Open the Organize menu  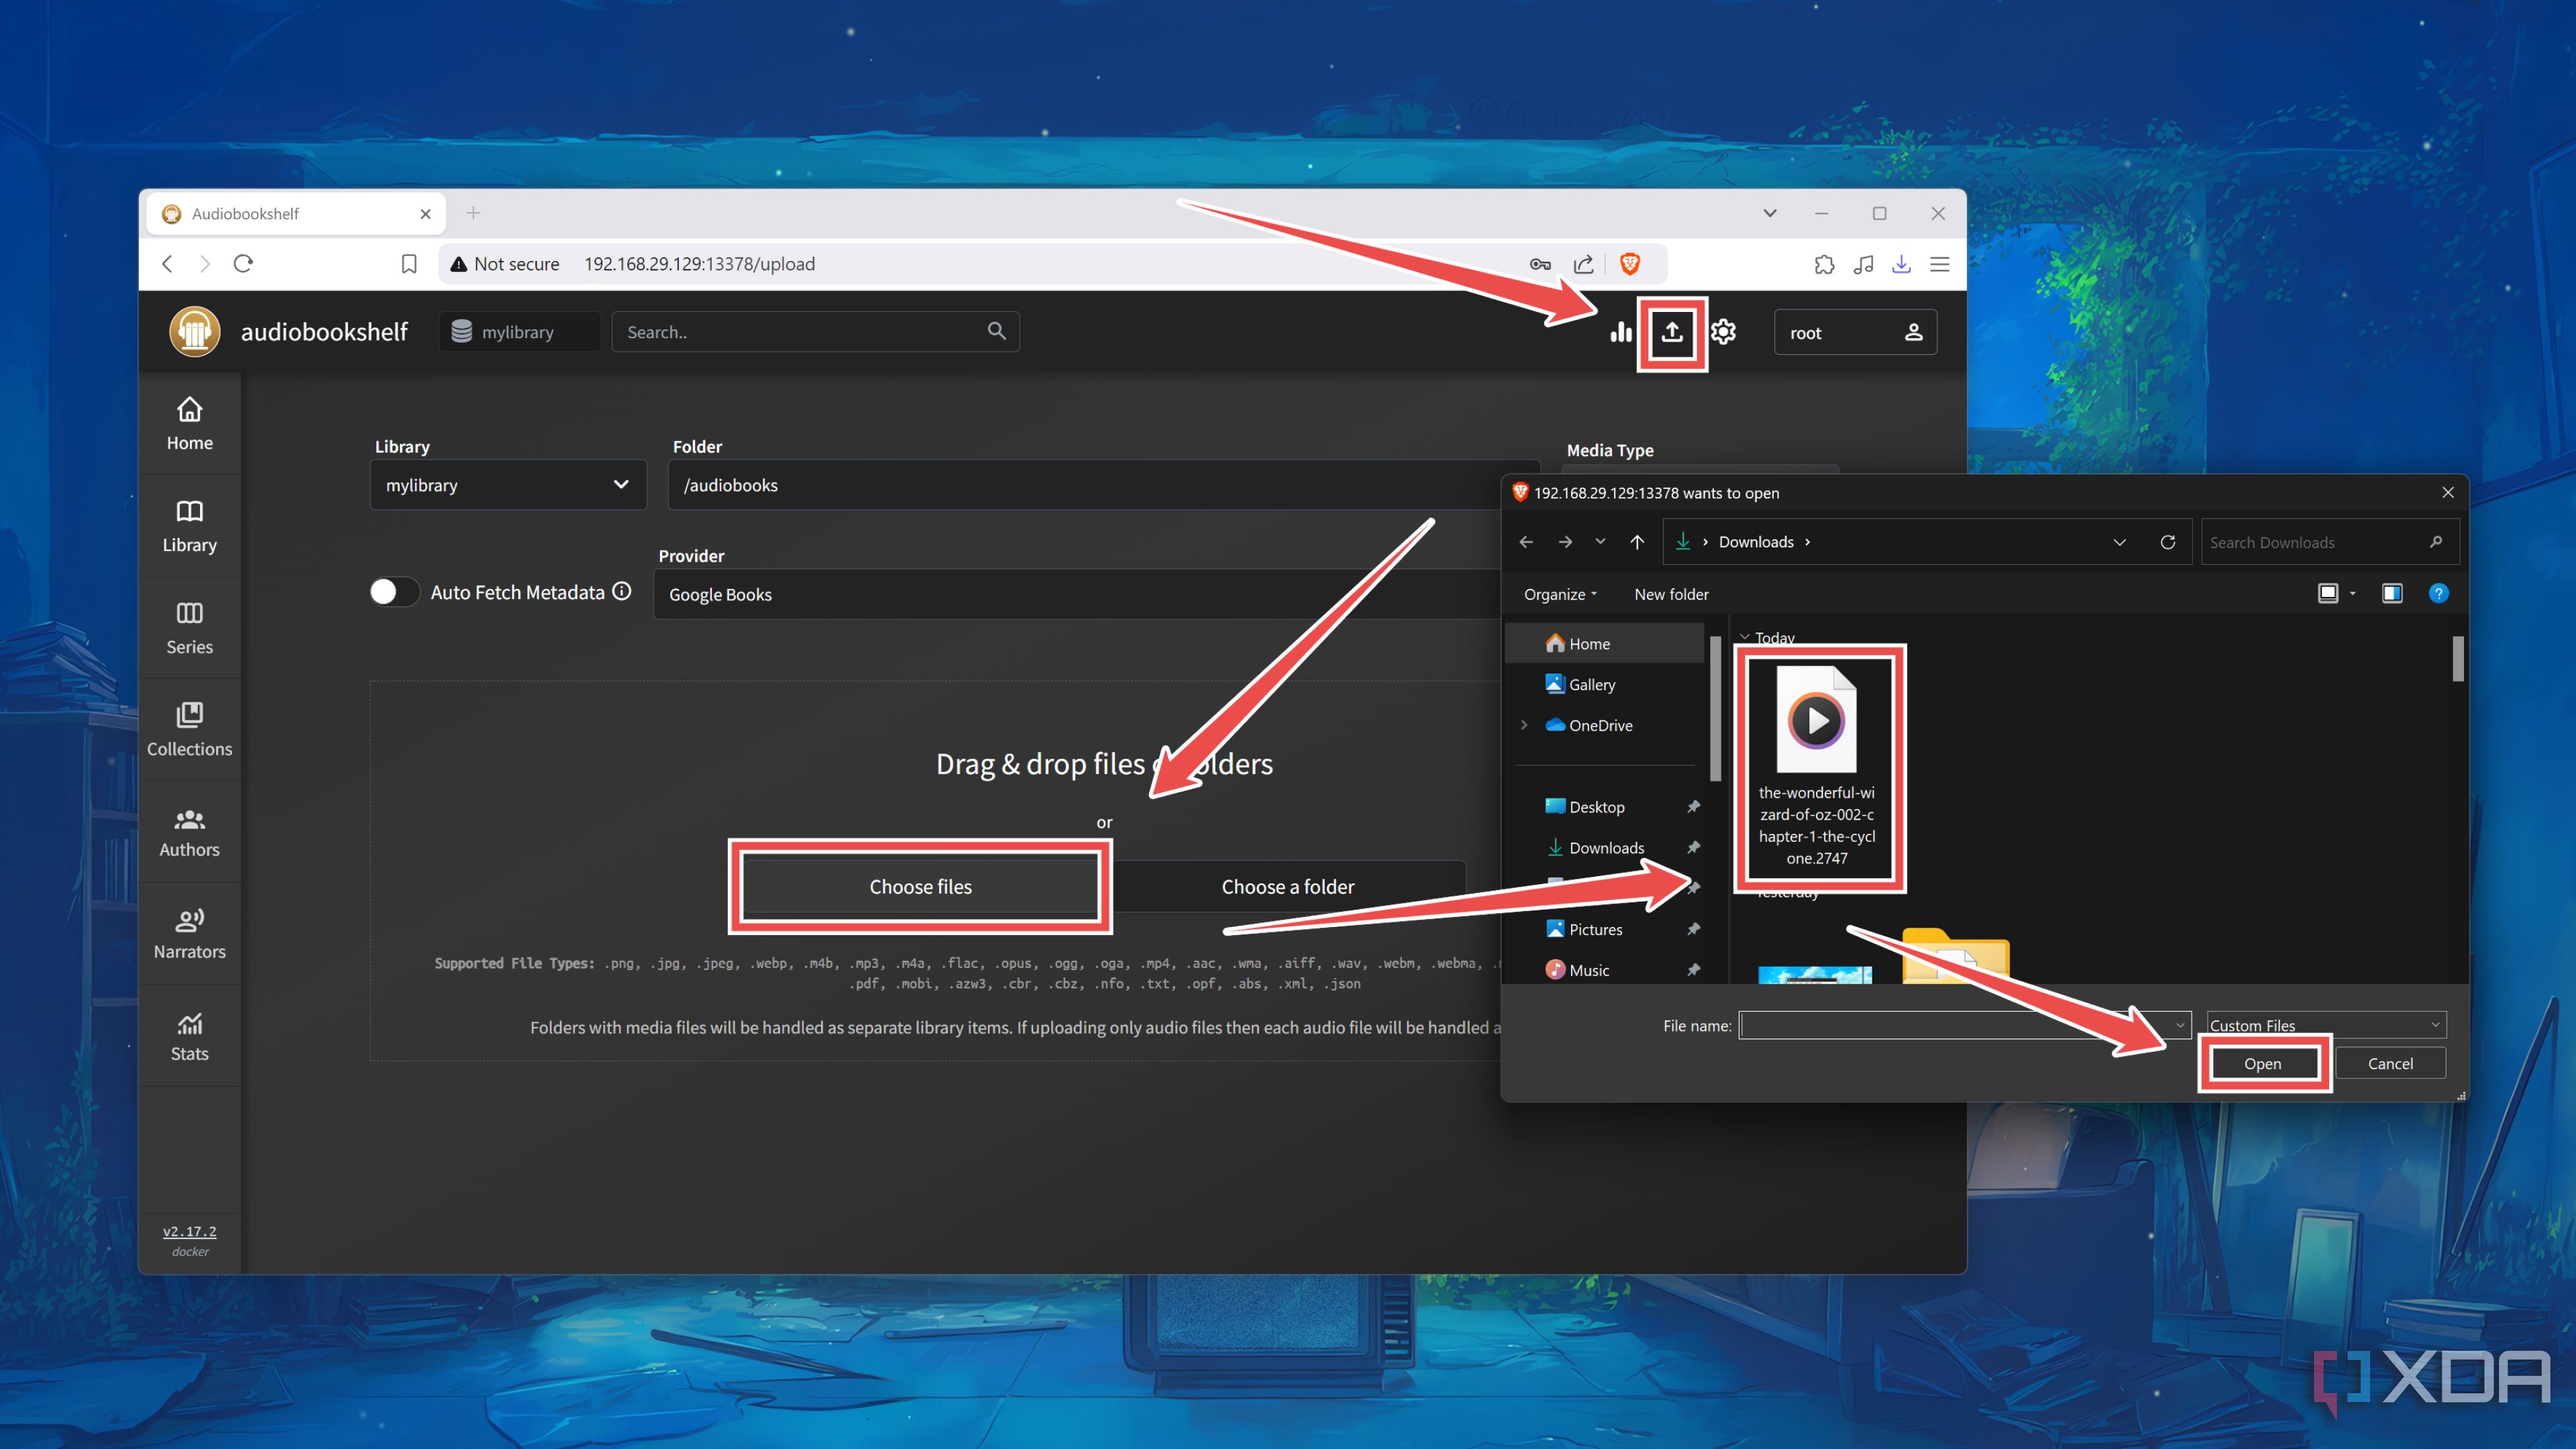(1558, 593)
